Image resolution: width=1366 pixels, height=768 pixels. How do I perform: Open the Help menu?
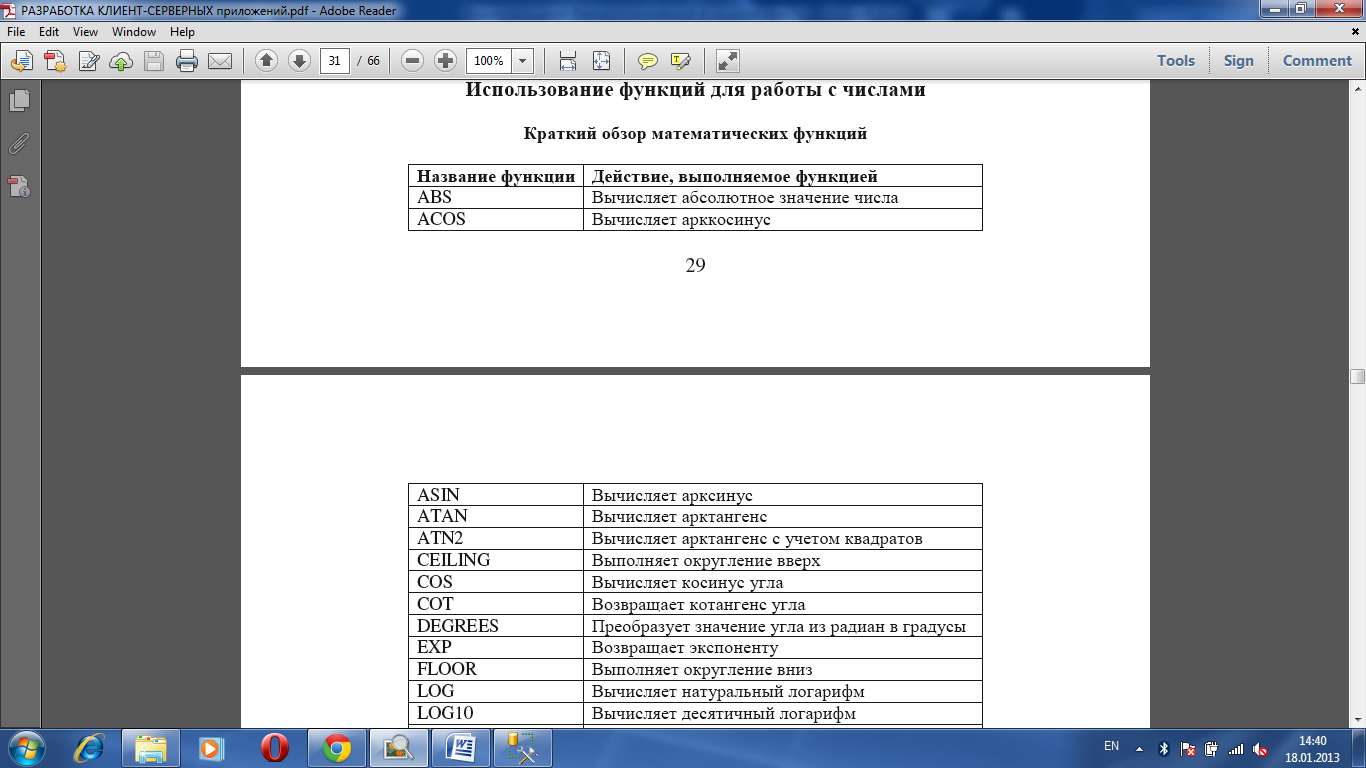pos(182,32)
